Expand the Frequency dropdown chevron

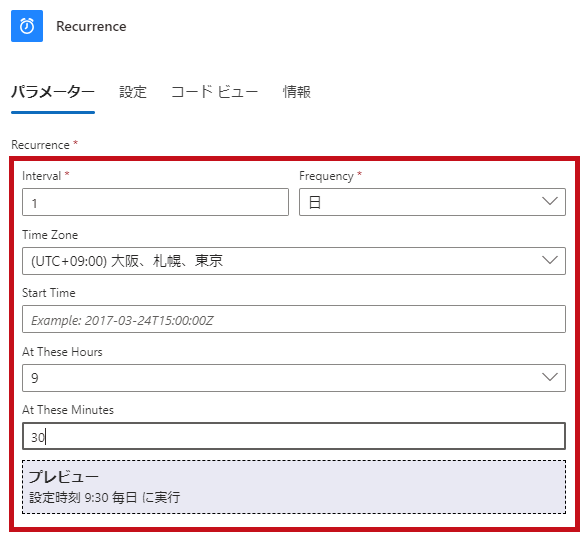coord(550,201)
